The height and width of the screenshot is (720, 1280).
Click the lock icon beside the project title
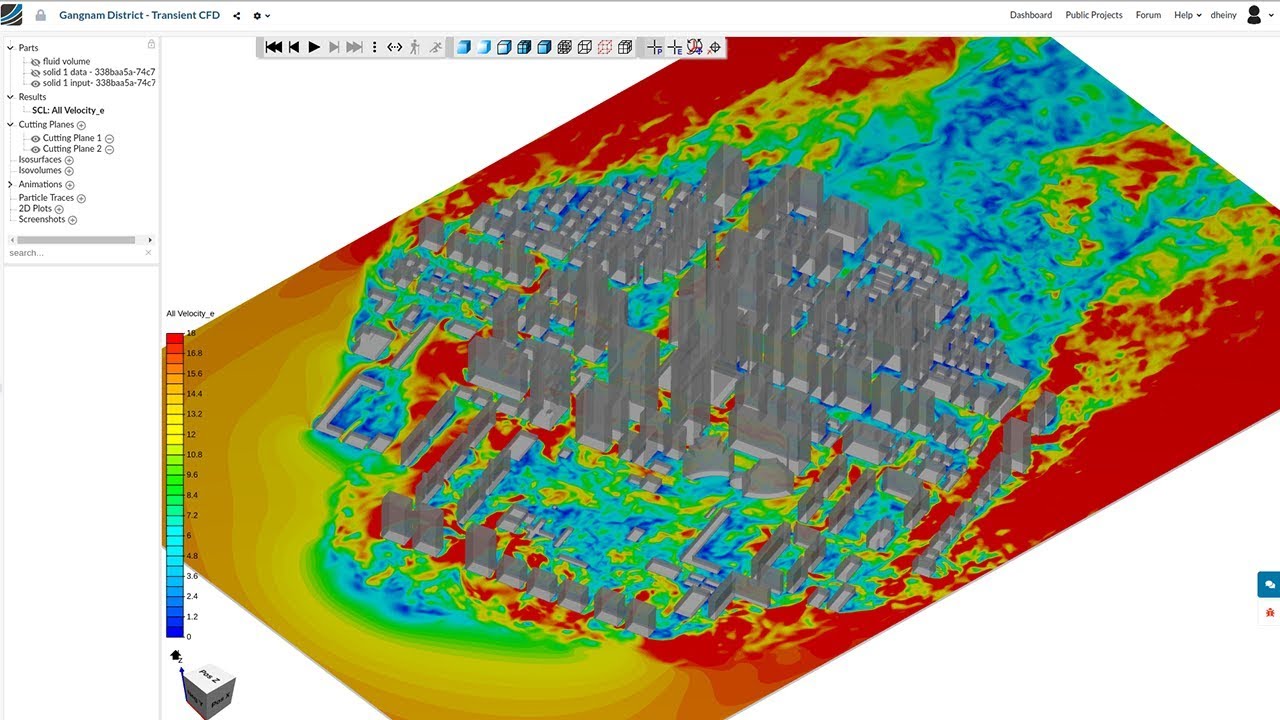(x=41, y=15)
